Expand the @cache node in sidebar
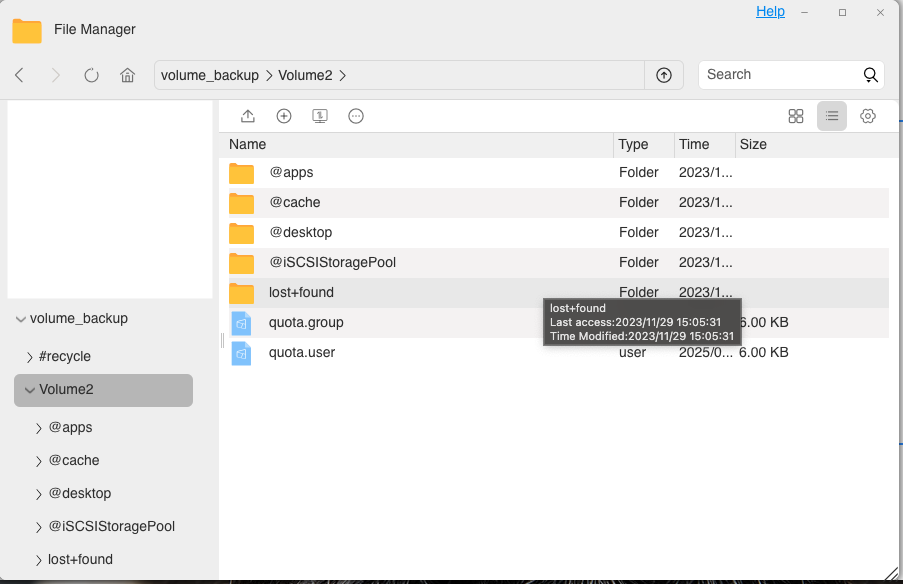 tap(39, 461)
